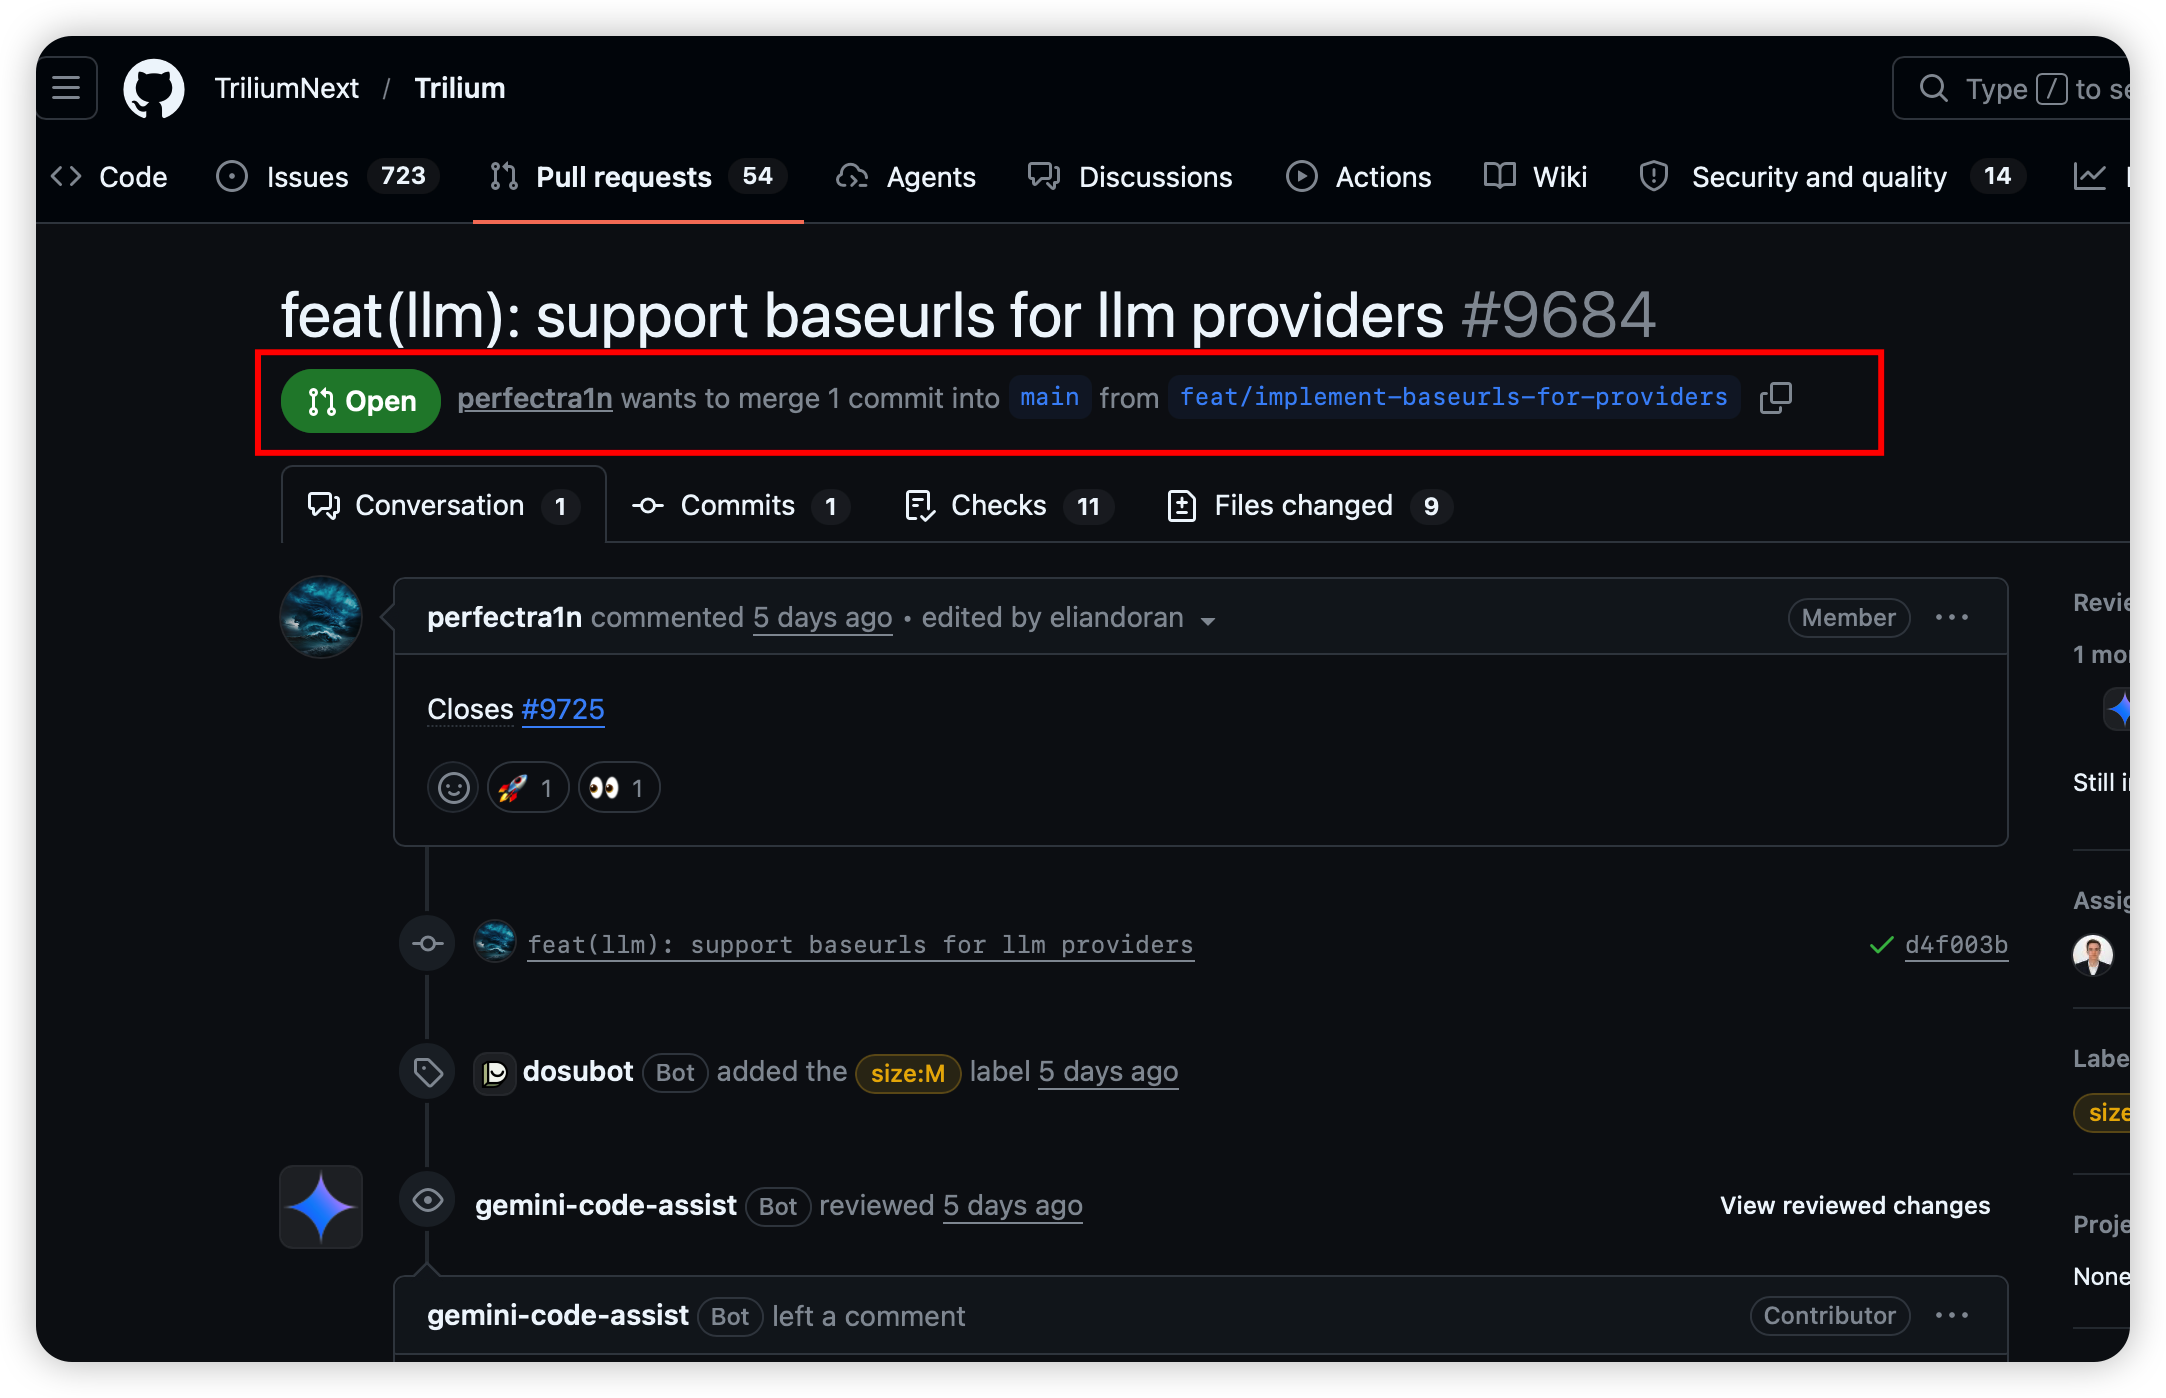Click the Member badge on first comment
Screen dimensions: 2166x1398
pos(1849,618)
